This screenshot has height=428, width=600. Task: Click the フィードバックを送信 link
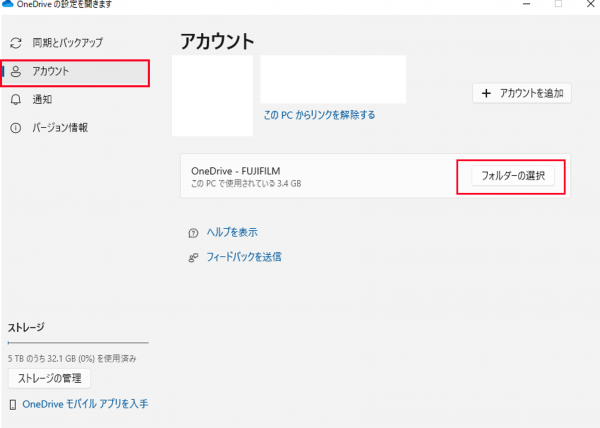pos(243,257)
